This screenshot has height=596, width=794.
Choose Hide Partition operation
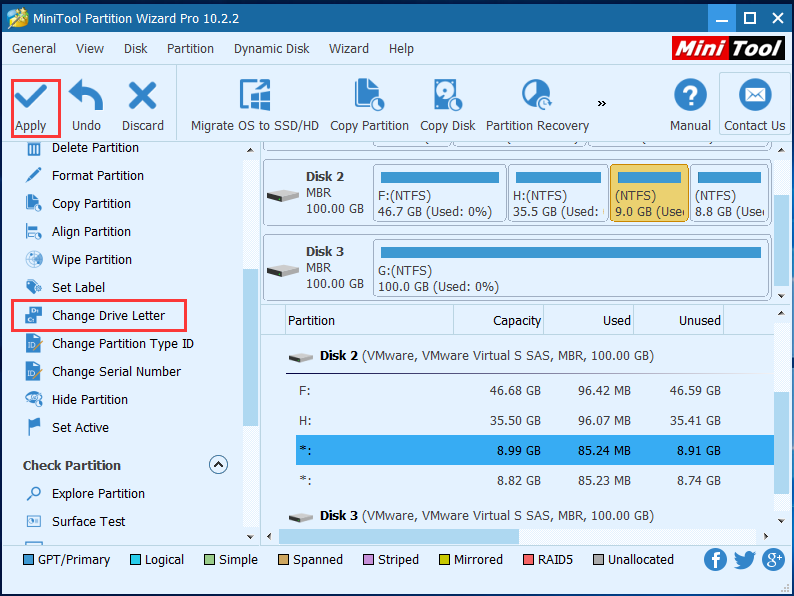[x=90, y=399]
